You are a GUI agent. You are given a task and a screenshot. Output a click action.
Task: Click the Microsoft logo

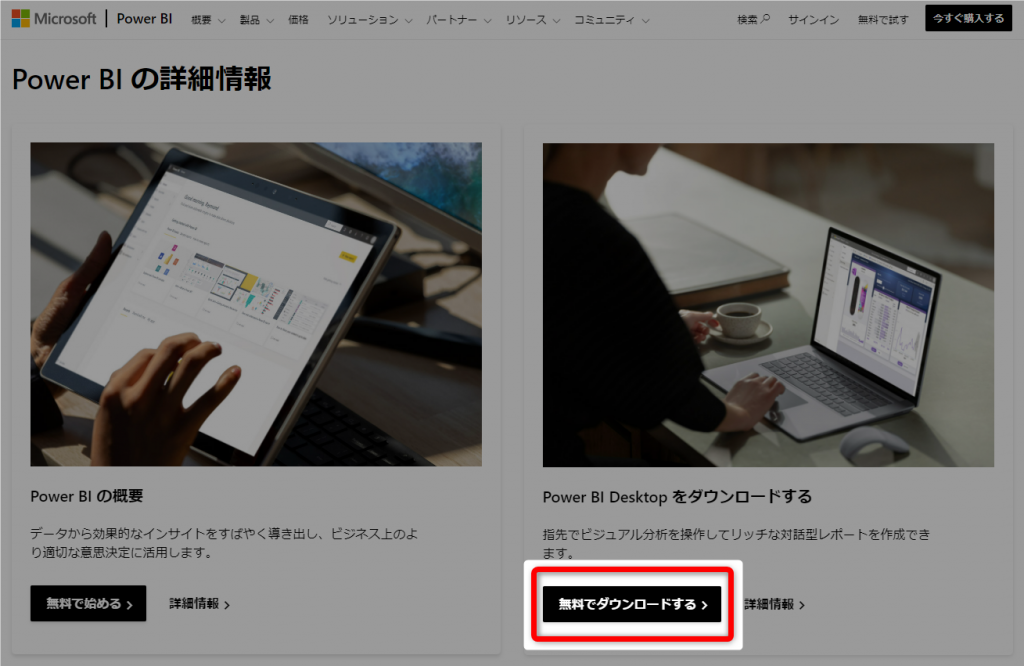click(x=54, y=19)
